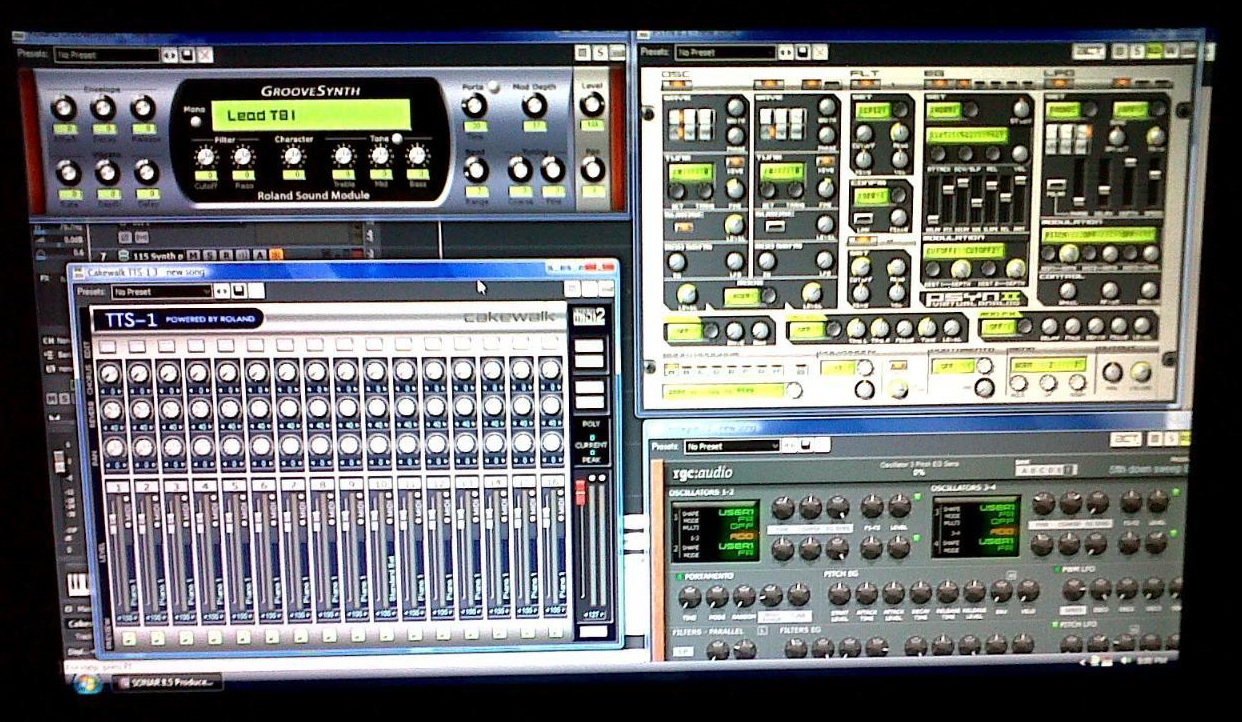This screenshot has width=1242, height=722.
Task: Click the GrooveSynth Character knob
Action: click(293, 156)
